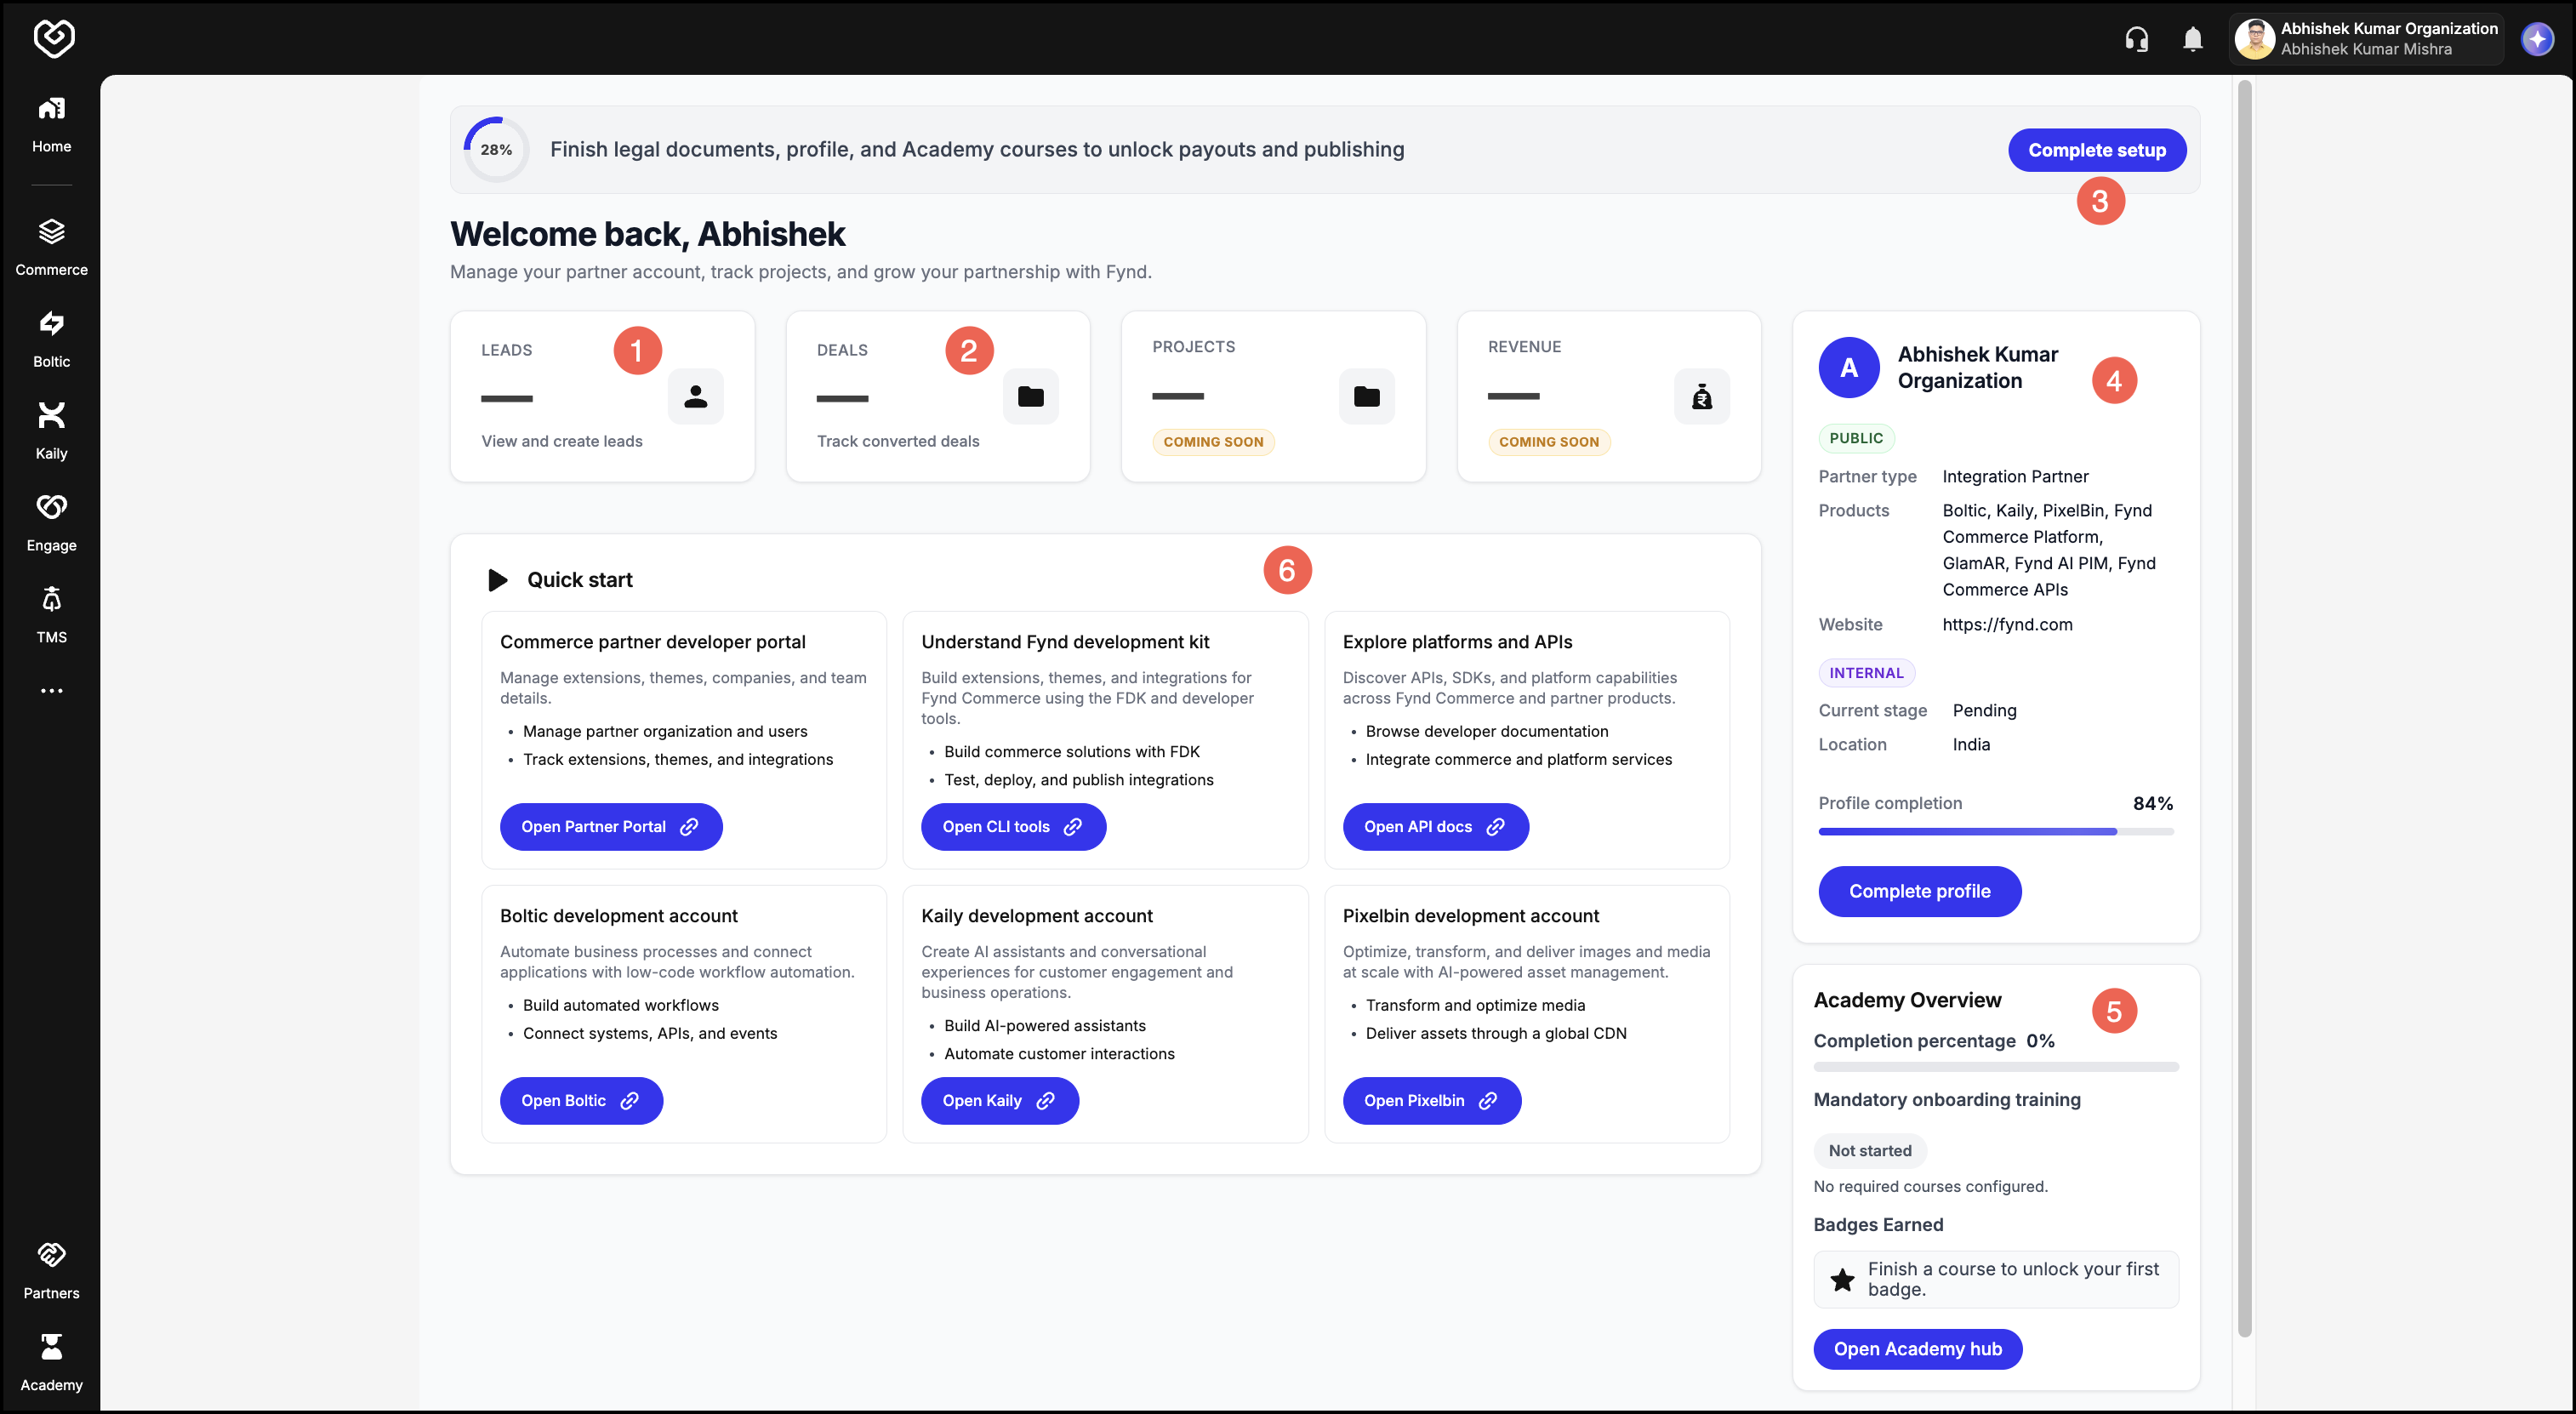
Task: Open the Abhishek Kumar Organization account switcher
Action: (x=2366, y=39)
